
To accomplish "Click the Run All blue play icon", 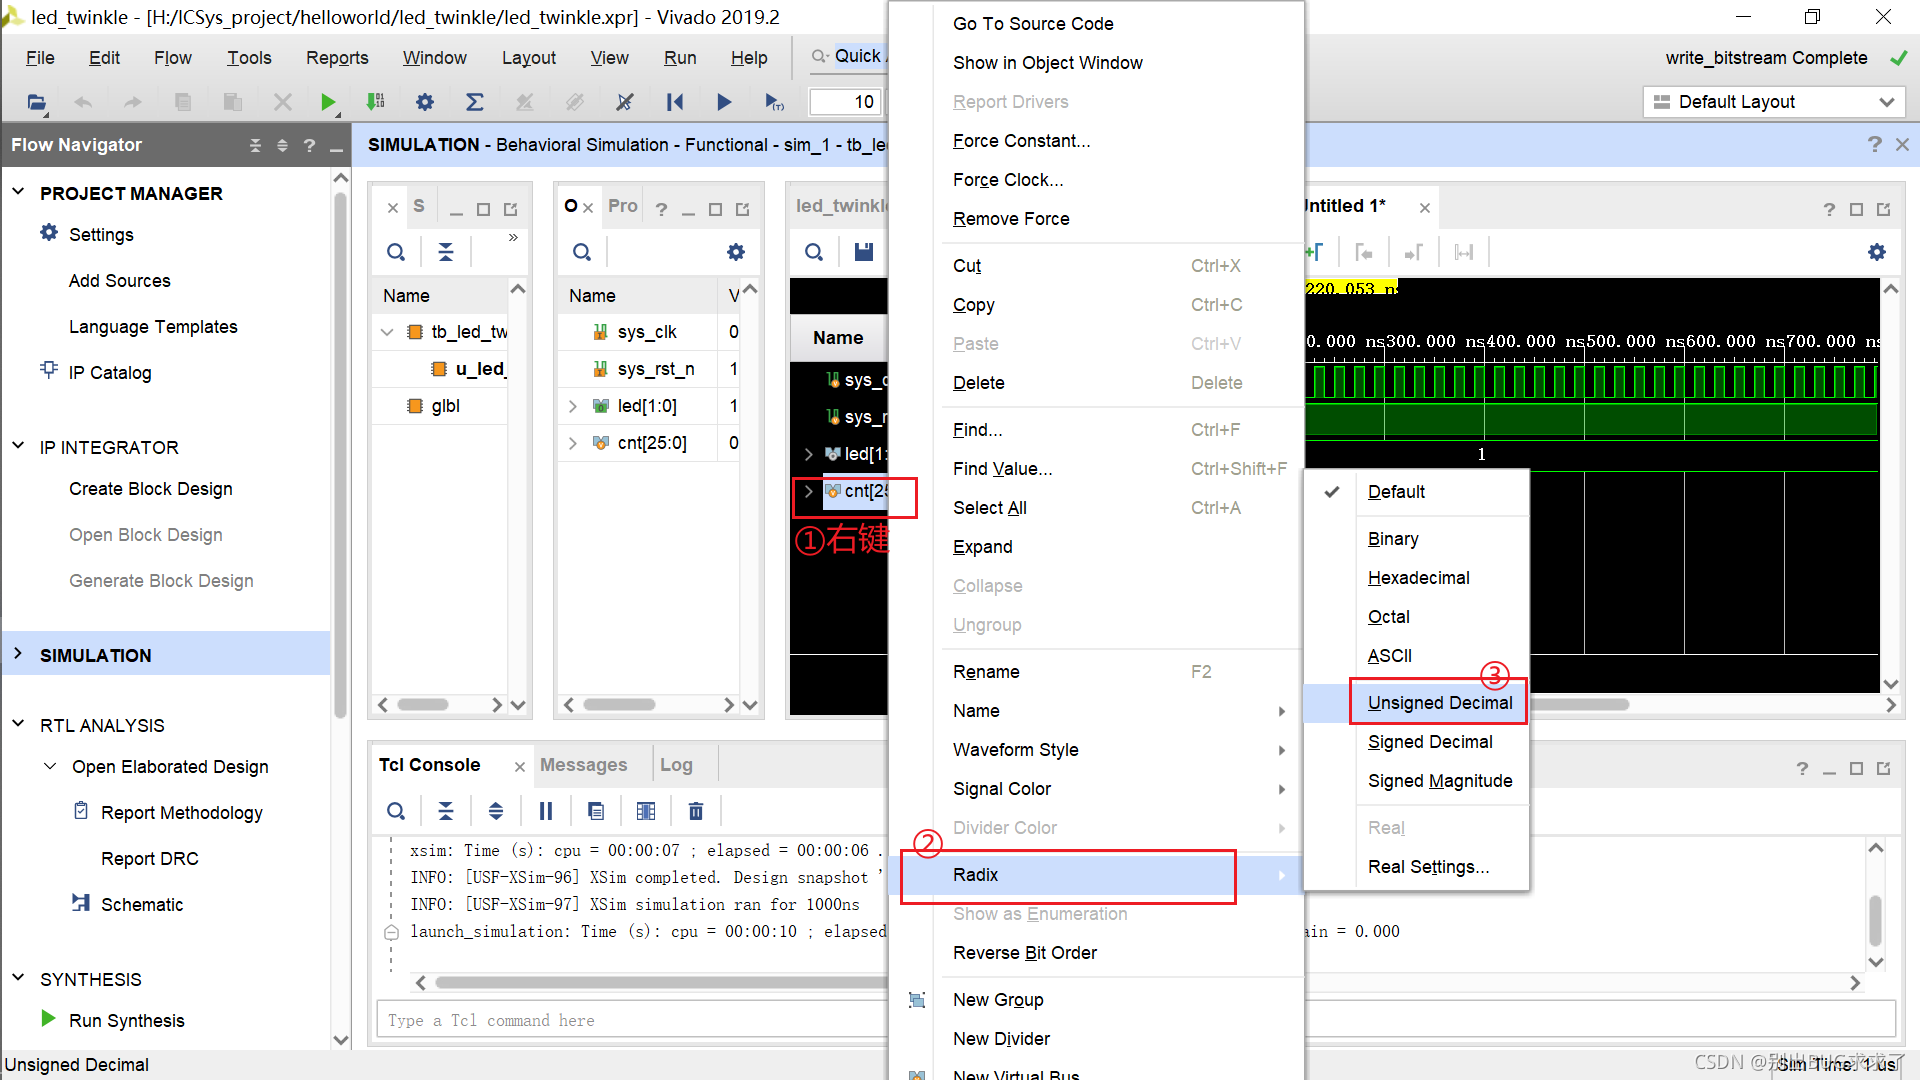I will pyautogui.click(x=724, y=102).
